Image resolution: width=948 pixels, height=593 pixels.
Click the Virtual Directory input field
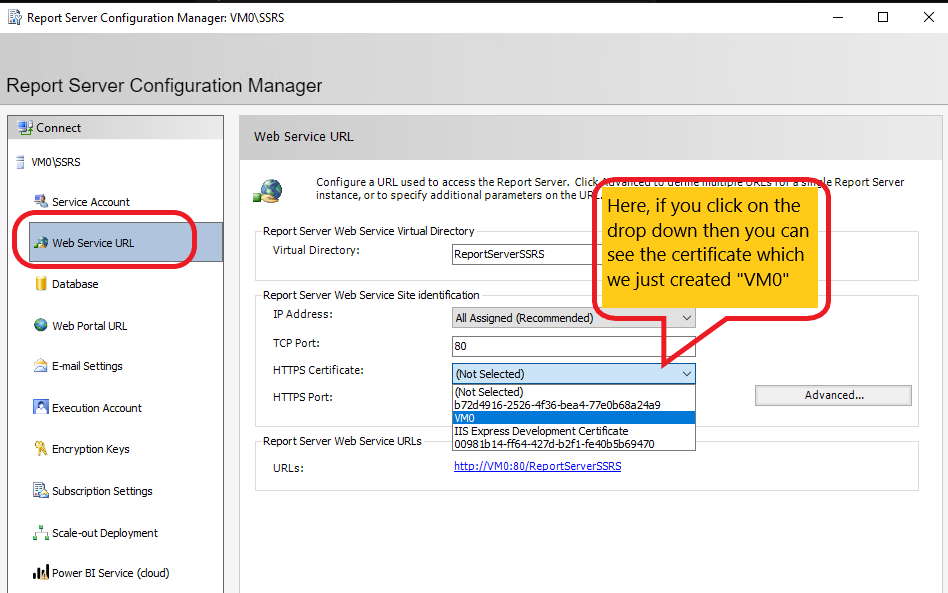524,254
